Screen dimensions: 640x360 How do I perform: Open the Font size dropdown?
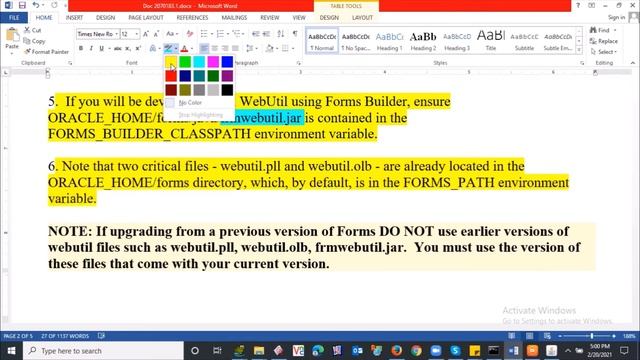(x=137, y=34)
